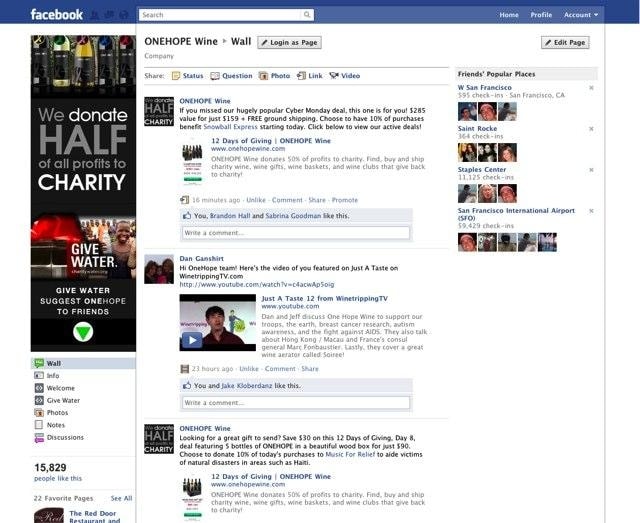
Task: Open friend requests icon in top bar
Action: tap(95, 15)
